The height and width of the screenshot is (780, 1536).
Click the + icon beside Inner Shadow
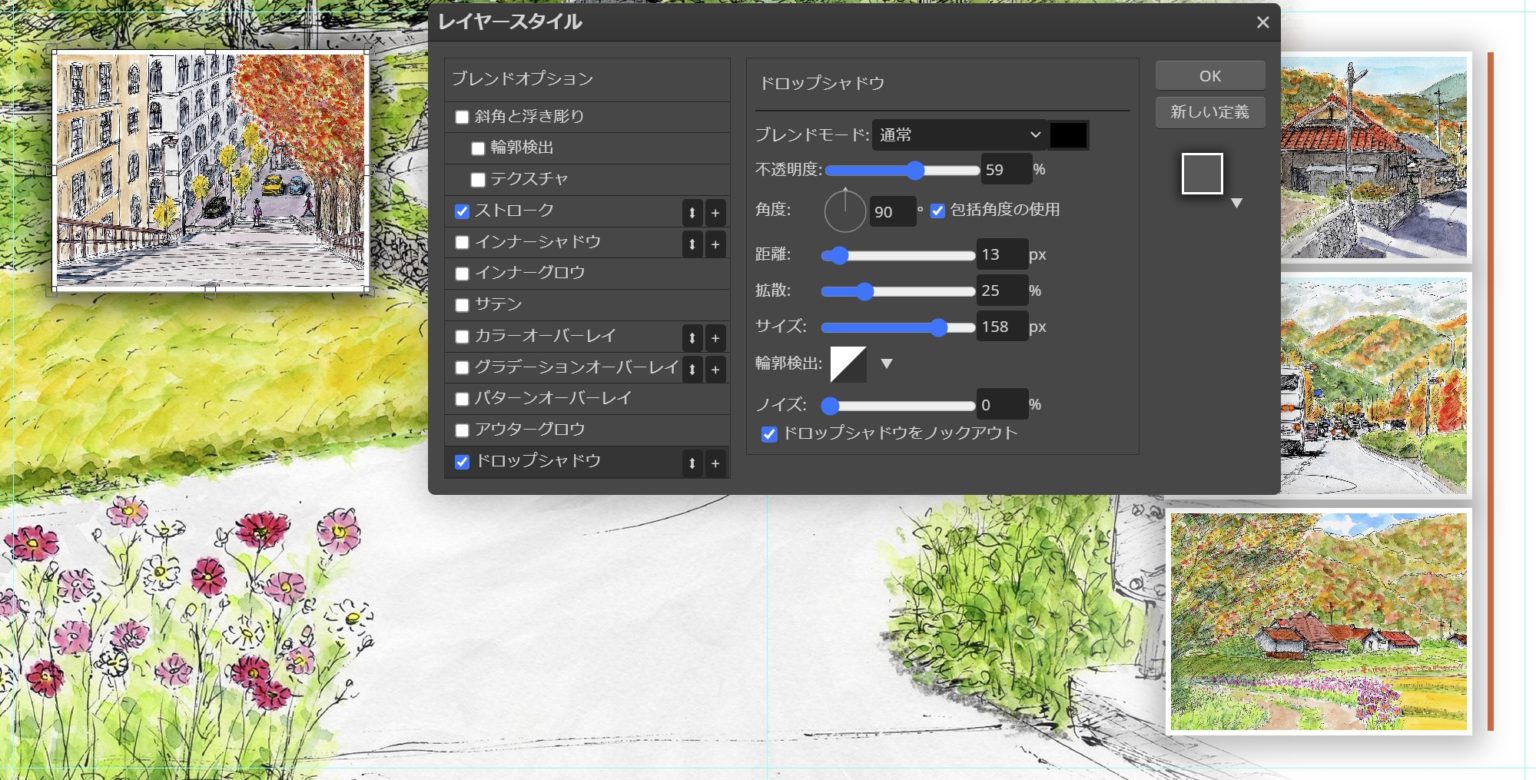[x=715, y=244]
